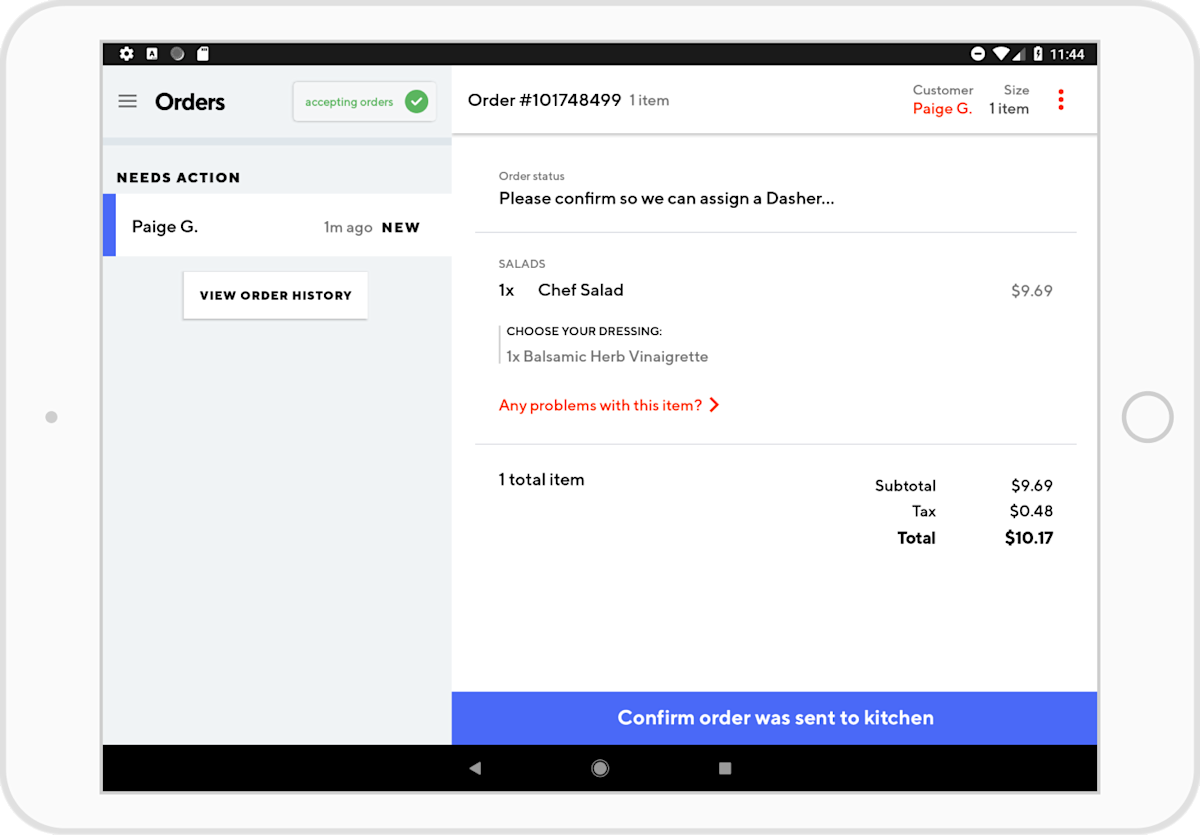The height and width of the screenshot is (835, 1200).
Task: Click the battery icon in status bar
Action: point(1038,54)
